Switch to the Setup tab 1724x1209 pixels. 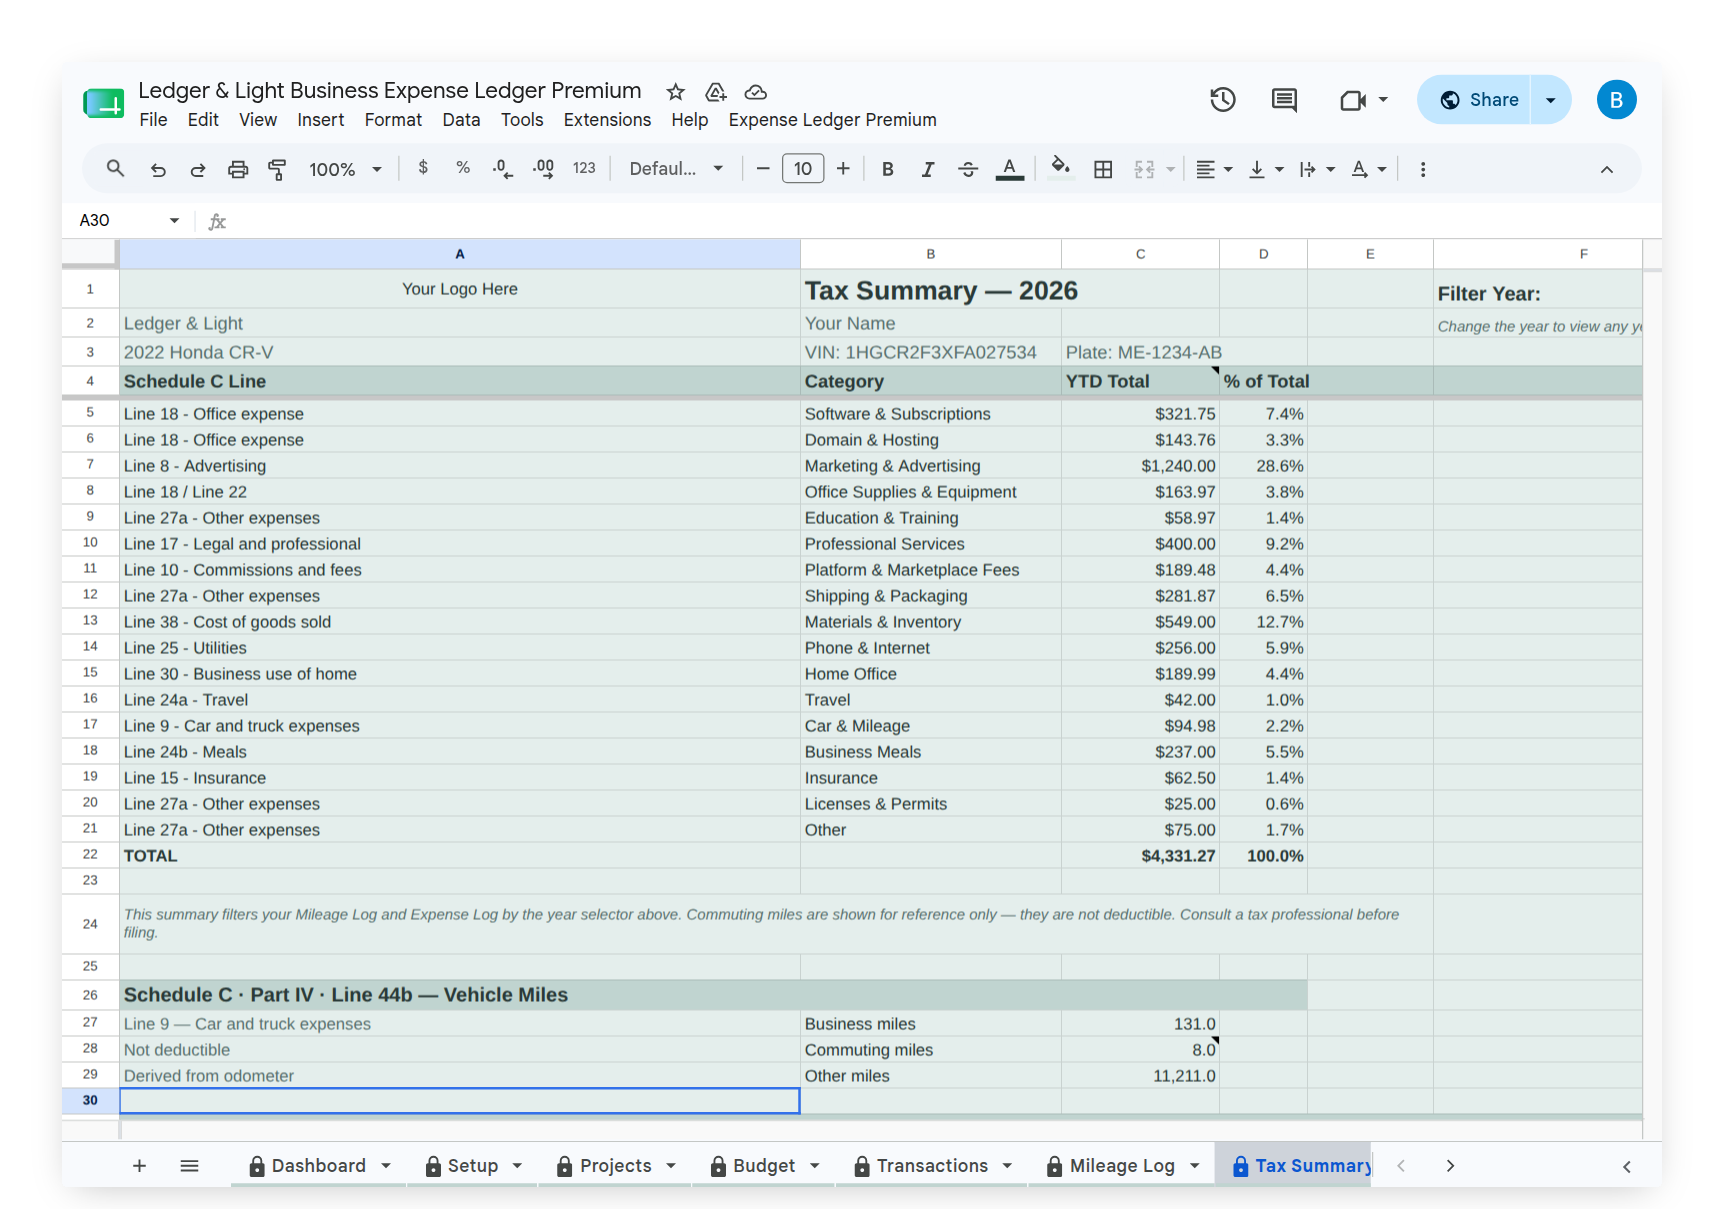473,1166
